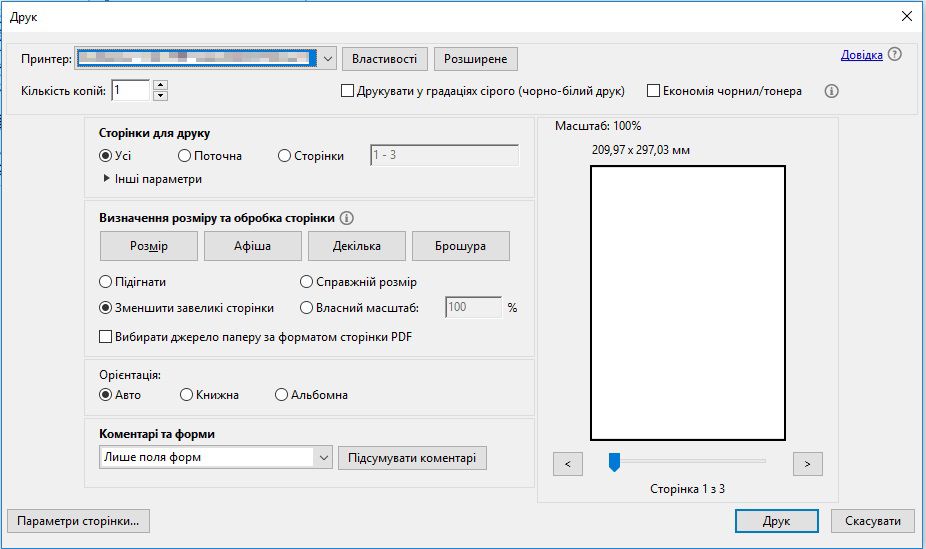Screen dimensions: 926x549
Task: Click Підсумувати коментарі button
Action: [412, 458]
